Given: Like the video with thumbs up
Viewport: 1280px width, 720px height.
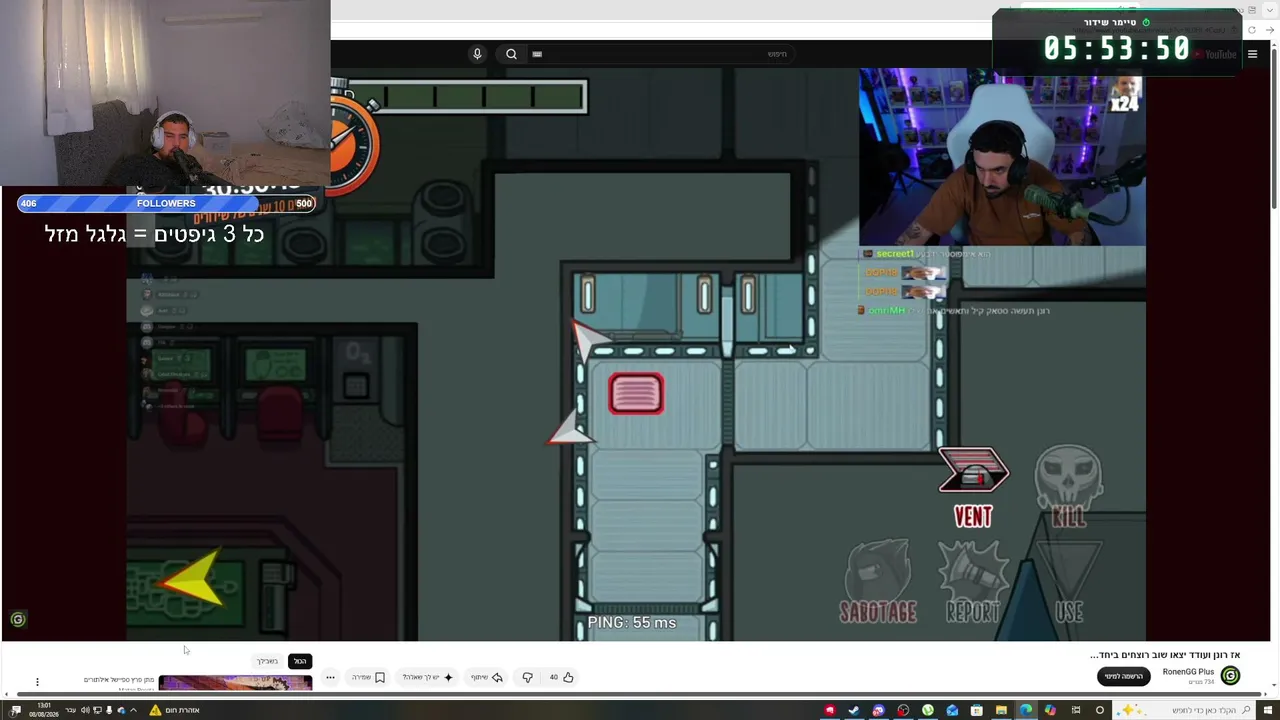Looking at the screenshot, I should (561, 677).
